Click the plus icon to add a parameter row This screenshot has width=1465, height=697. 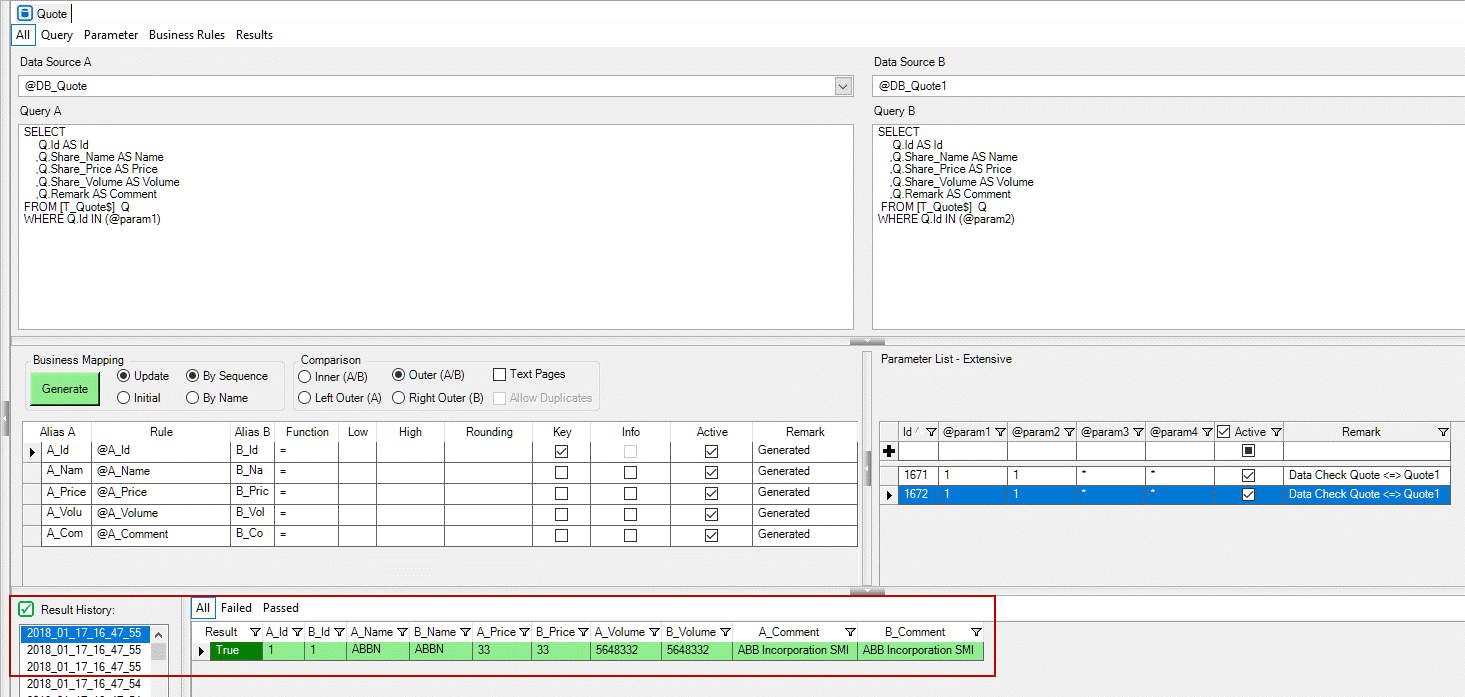889,452
